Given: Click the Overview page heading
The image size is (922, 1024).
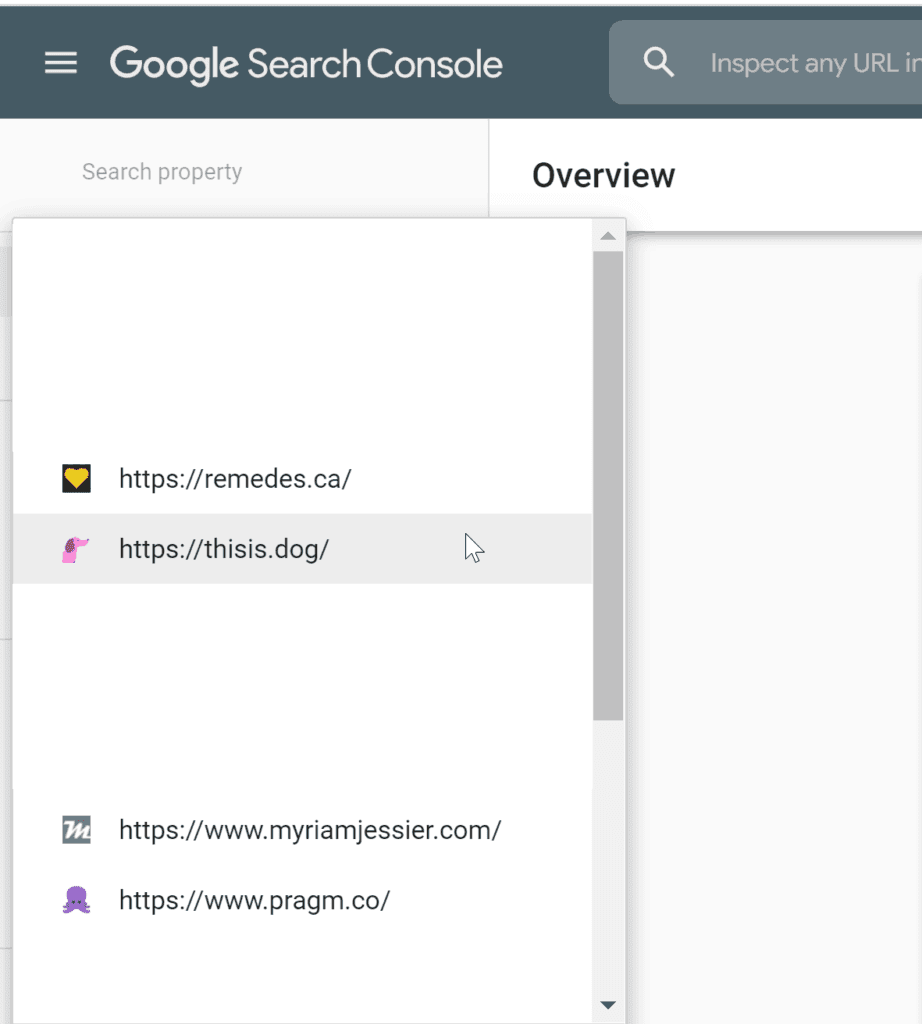Looking at the screenshot, I should click(x=603, y=176).
